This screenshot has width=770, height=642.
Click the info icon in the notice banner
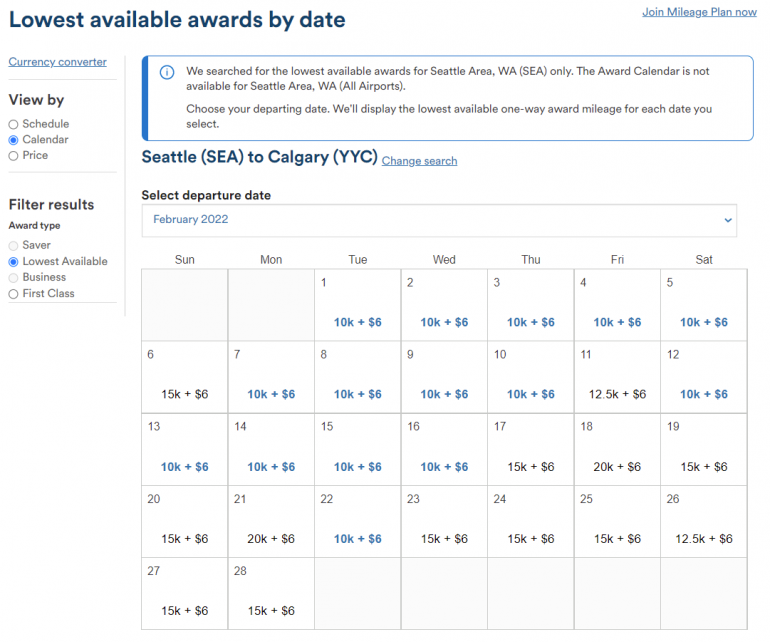(166, 72)
